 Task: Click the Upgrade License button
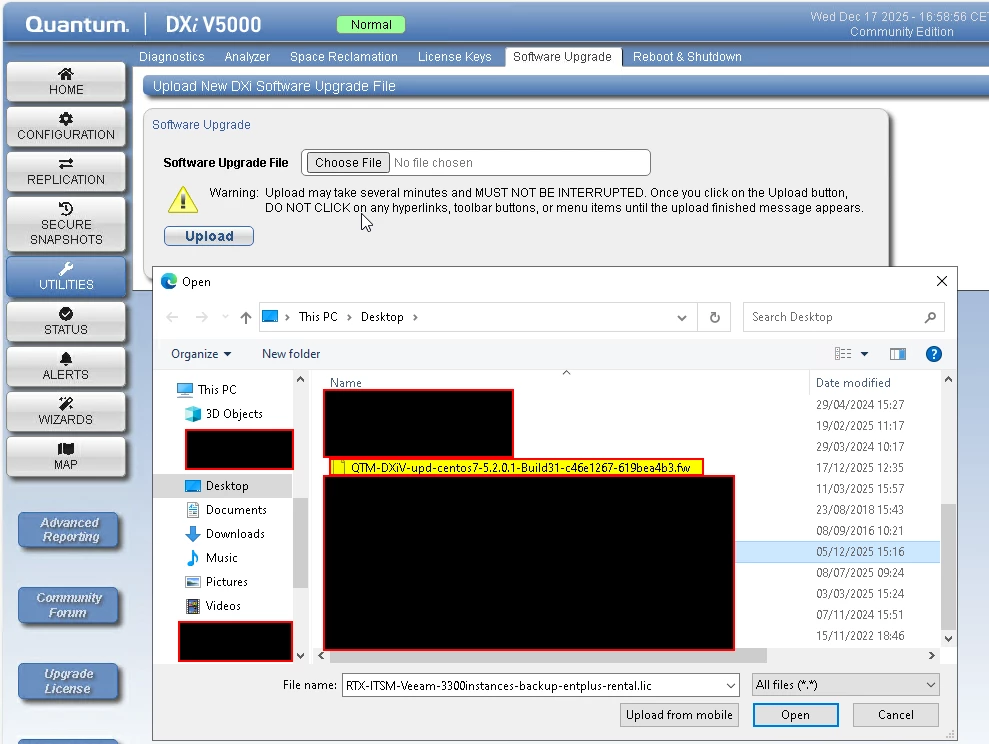point(69,681)
